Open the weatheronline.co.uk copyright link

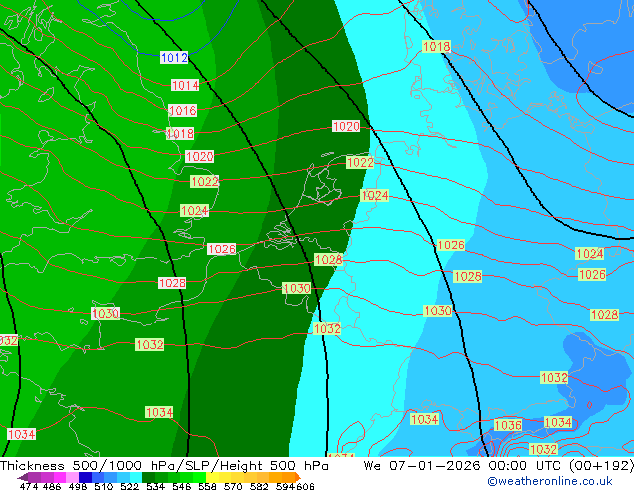[550, 481]
